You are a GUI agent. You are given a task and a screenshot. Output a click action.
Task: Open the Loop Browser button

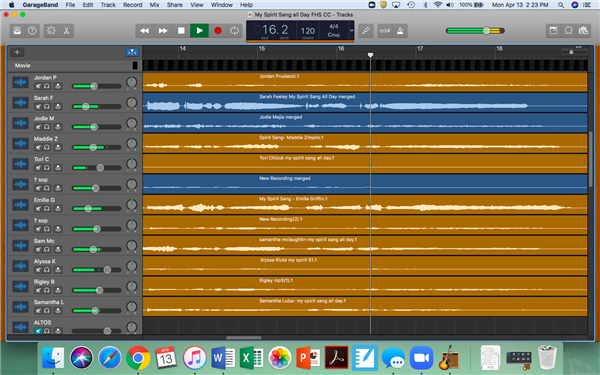(x=569, y=31)
